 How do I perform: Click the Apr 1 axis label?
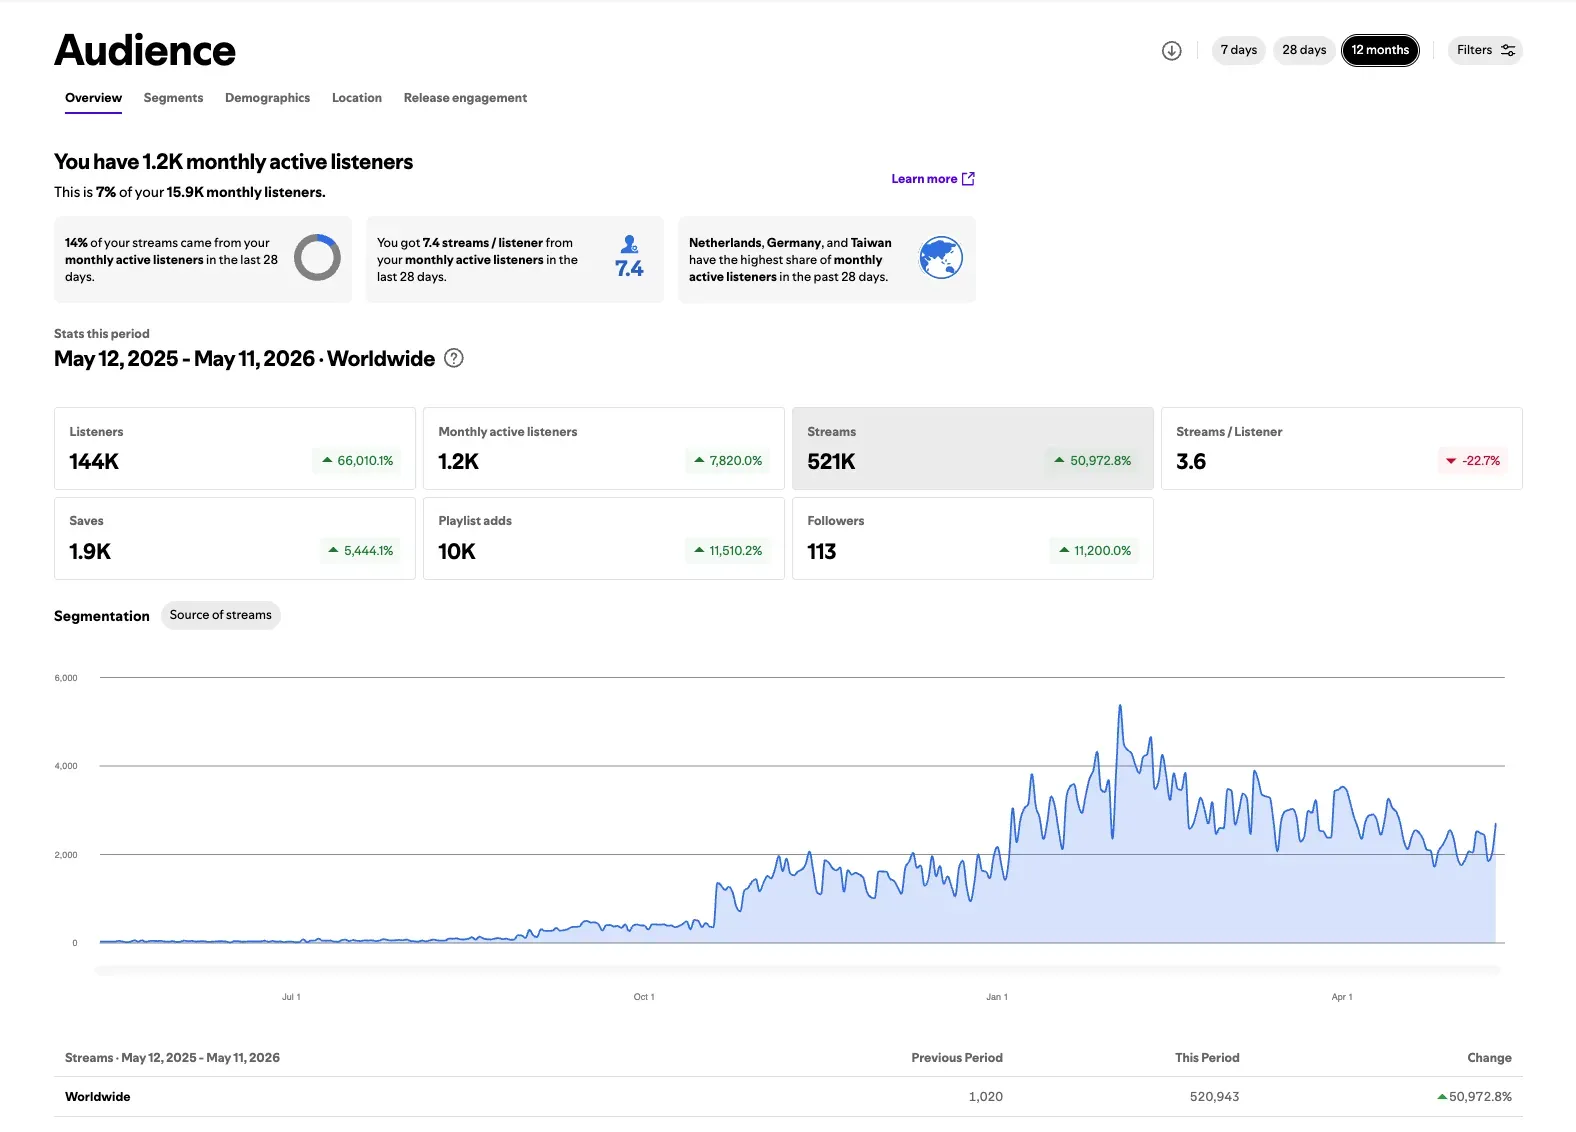tap(1342, 997)
